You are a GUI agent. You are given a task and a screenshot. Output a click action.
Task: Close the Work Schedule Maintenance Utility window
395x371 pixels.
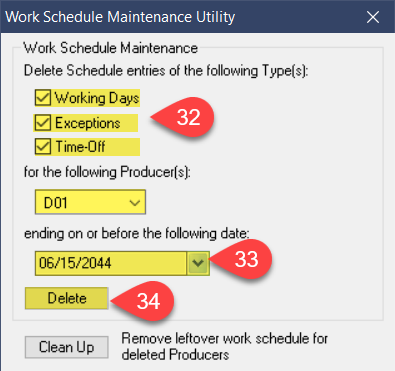[x=373, y=17]
